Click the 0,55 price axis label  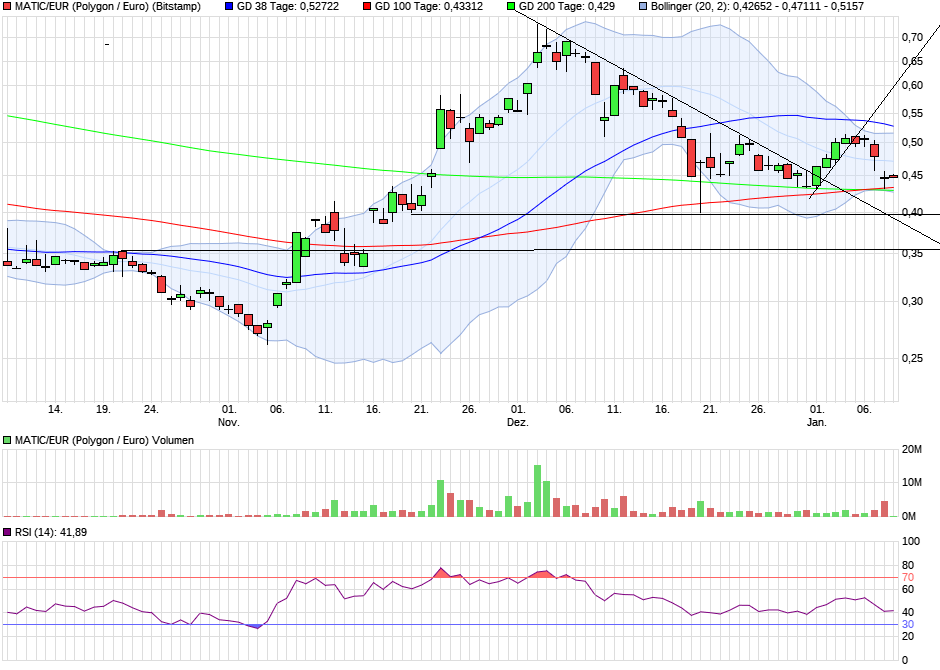click(x=912, y=113)
